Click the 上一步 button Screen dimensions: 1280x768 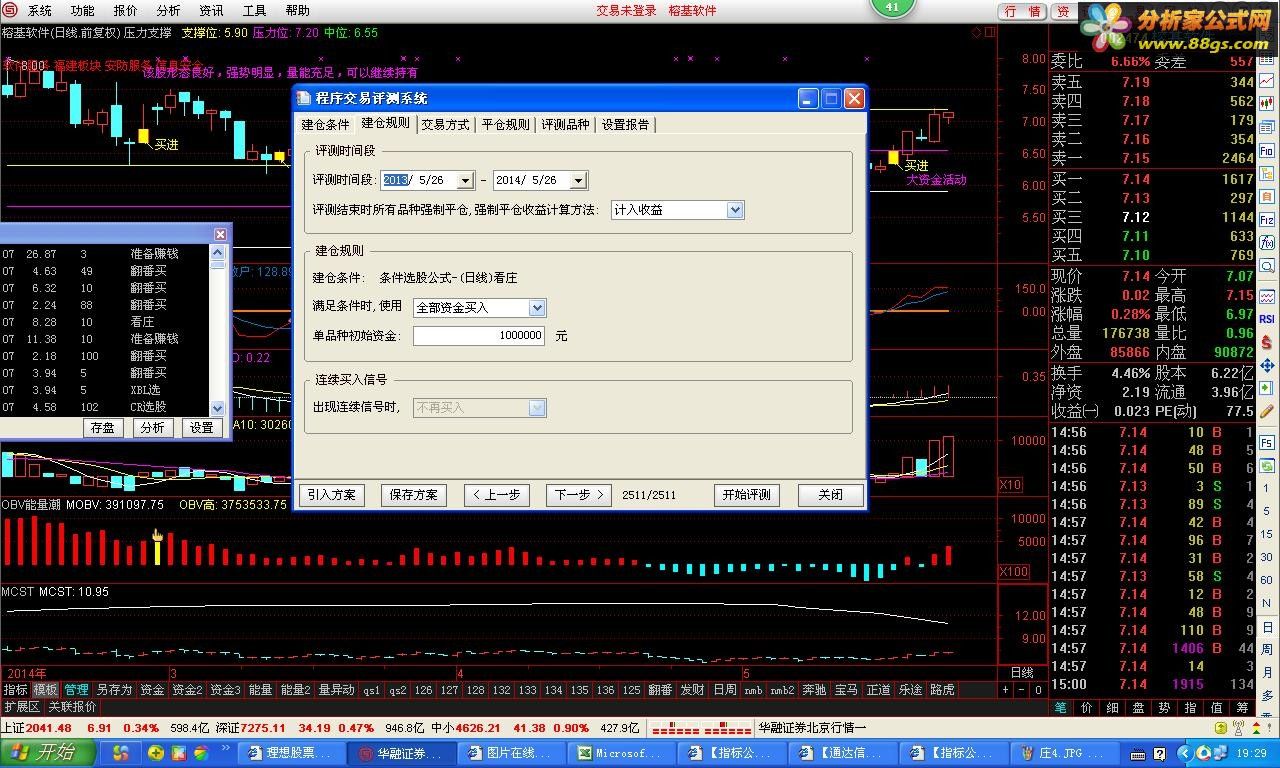496,495
